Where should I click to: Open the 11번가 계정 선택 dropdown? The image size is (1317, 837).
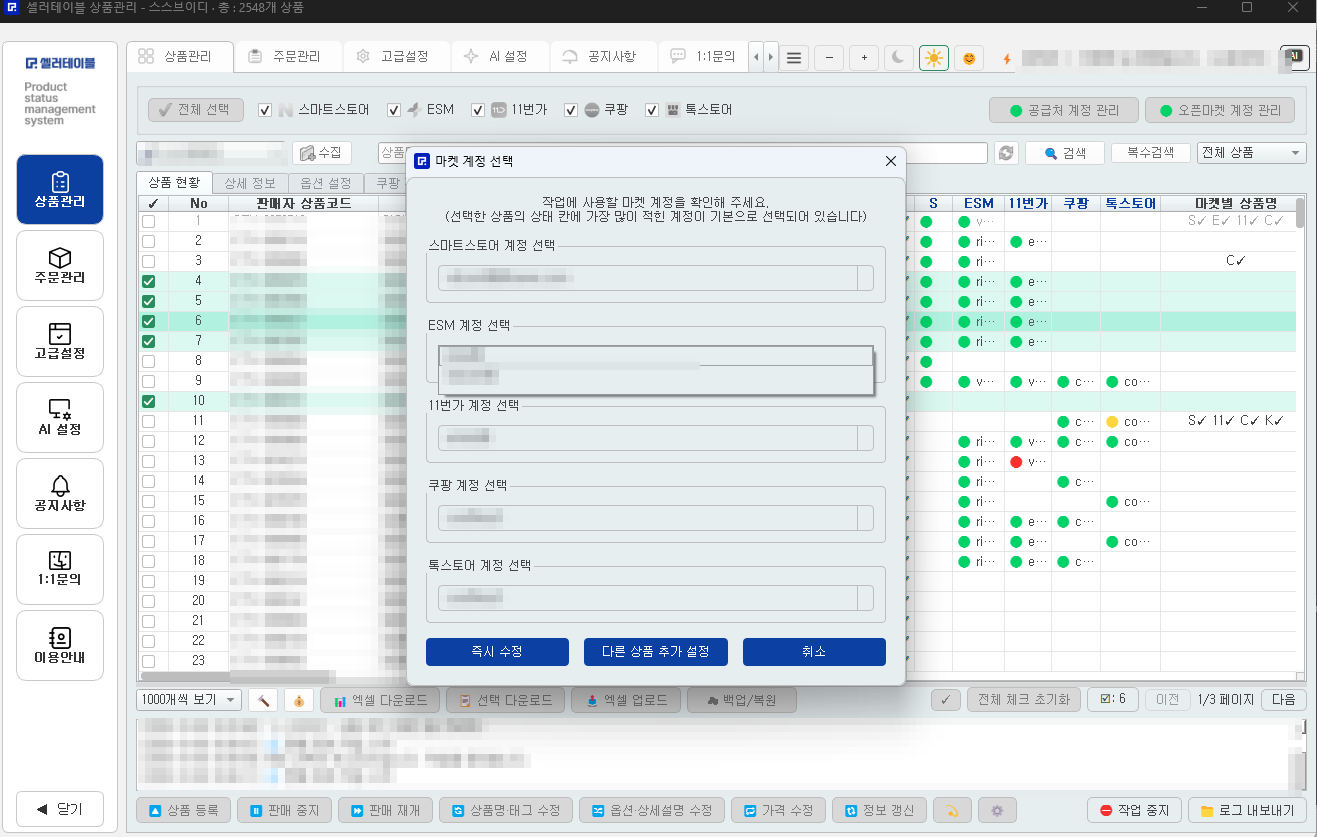(x=656, y=438)
